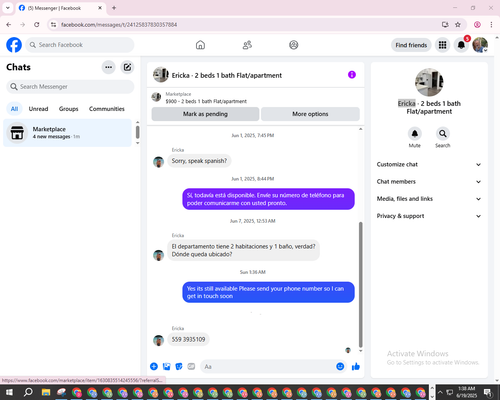This screenshot has width=500, height=400.
Task: Open the Groups icon in top navigation
Action: tap(294, 45)
